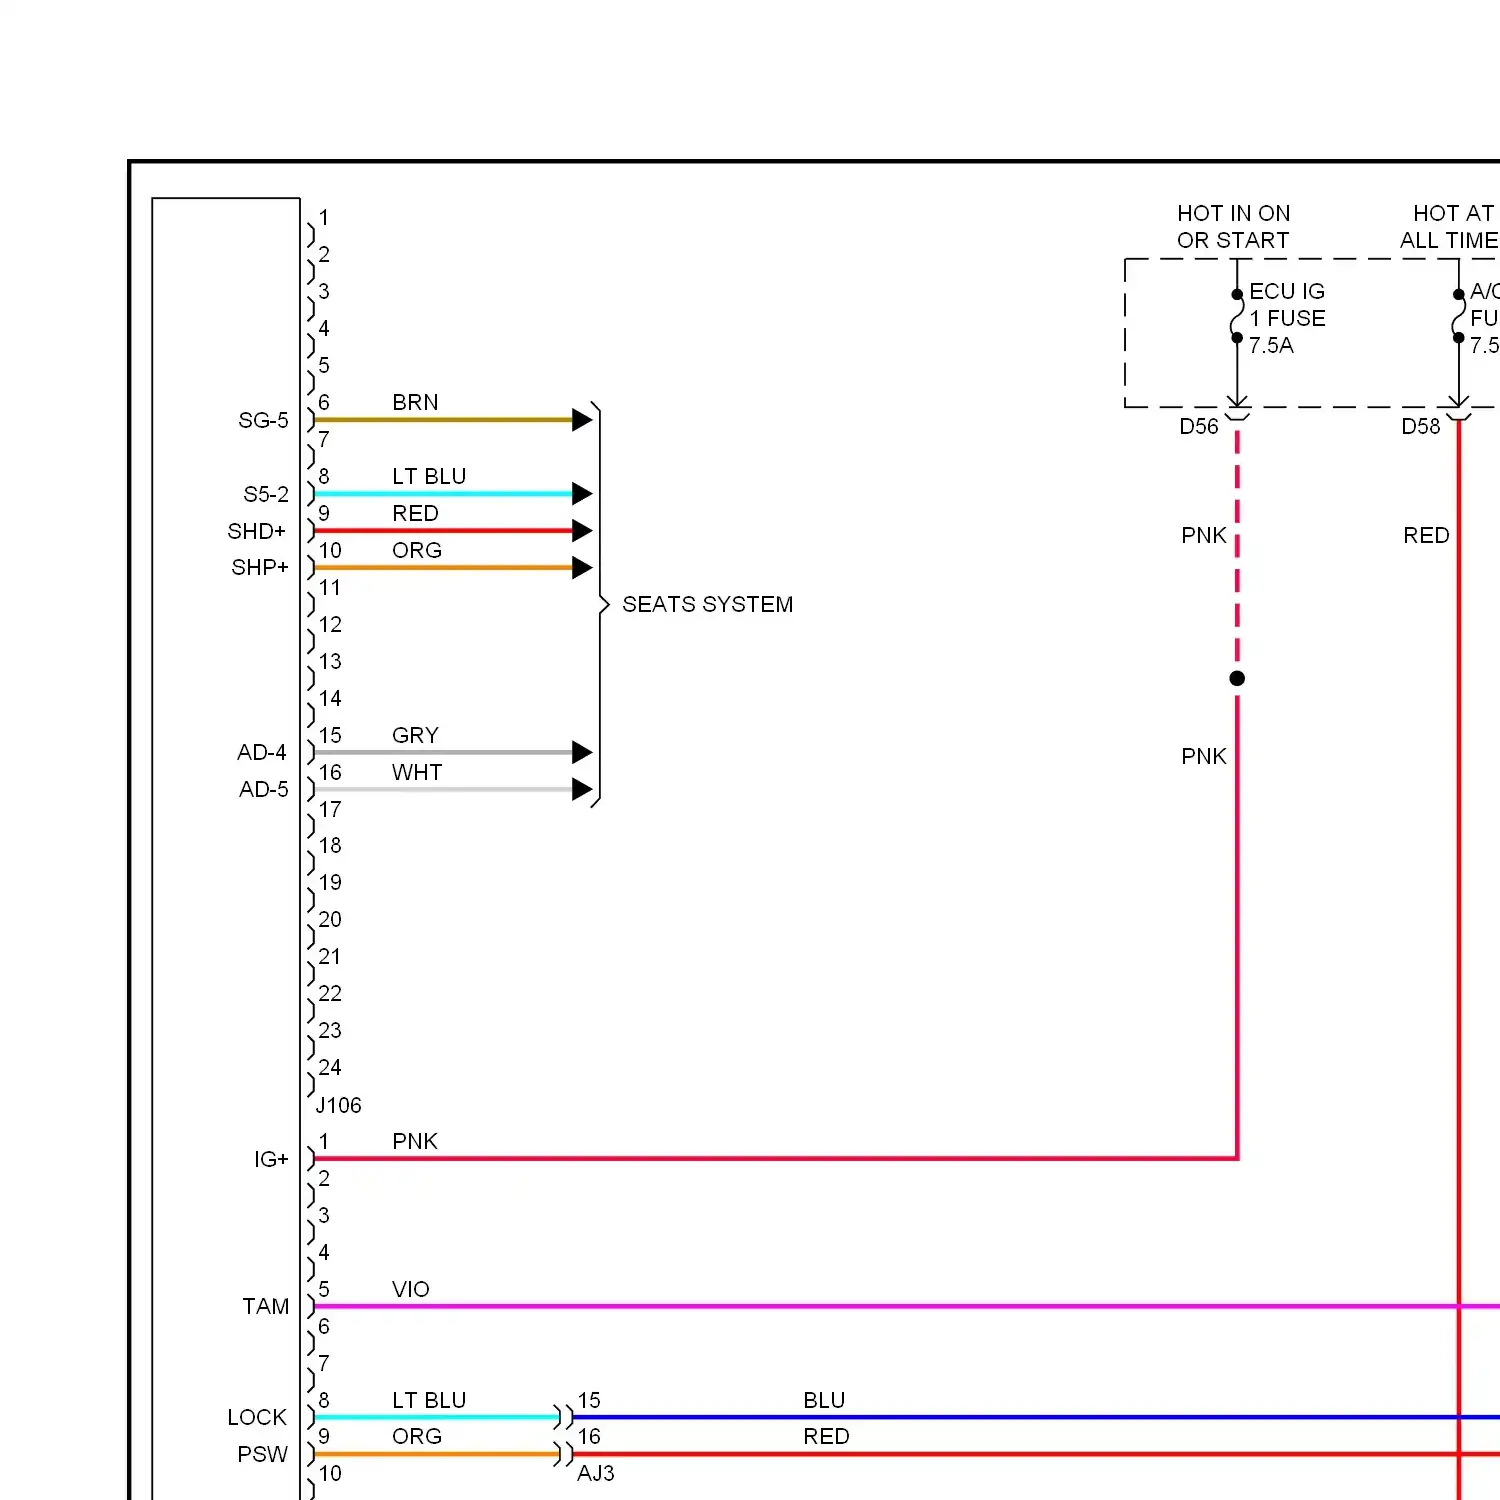
Task: Click the BLU wire label after AJ3
Action: tap(825, 1400)
